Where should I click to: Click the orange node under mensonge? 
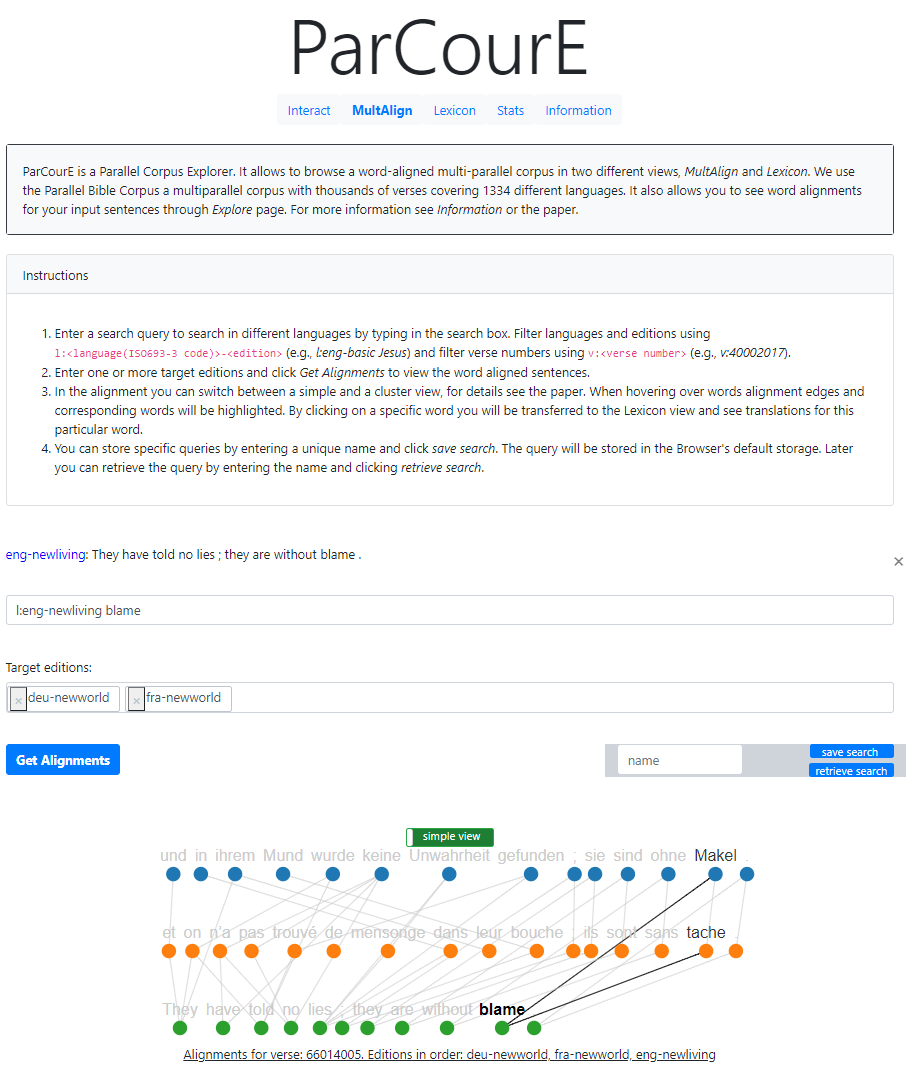(x=388, y=951)
